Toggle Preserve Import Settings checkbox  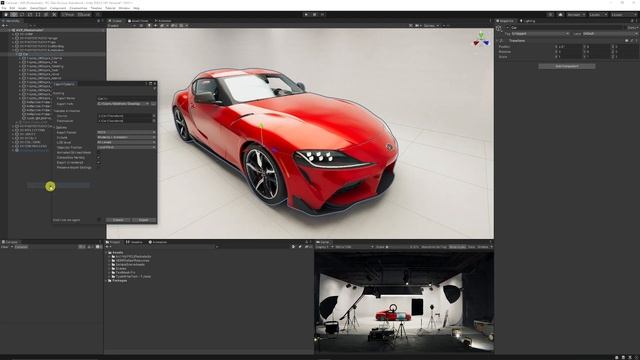[x=98, y=167]
